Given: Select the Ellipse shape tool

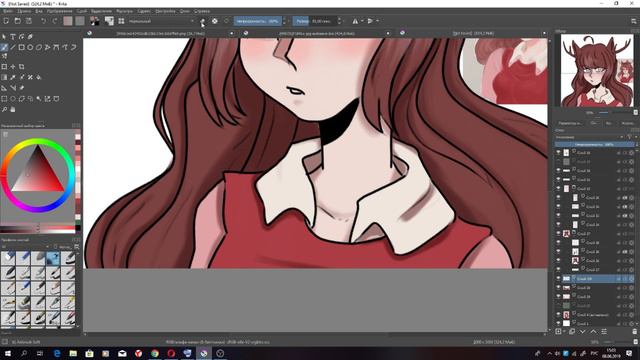Looking at the screenshot, I should [30, 47].
